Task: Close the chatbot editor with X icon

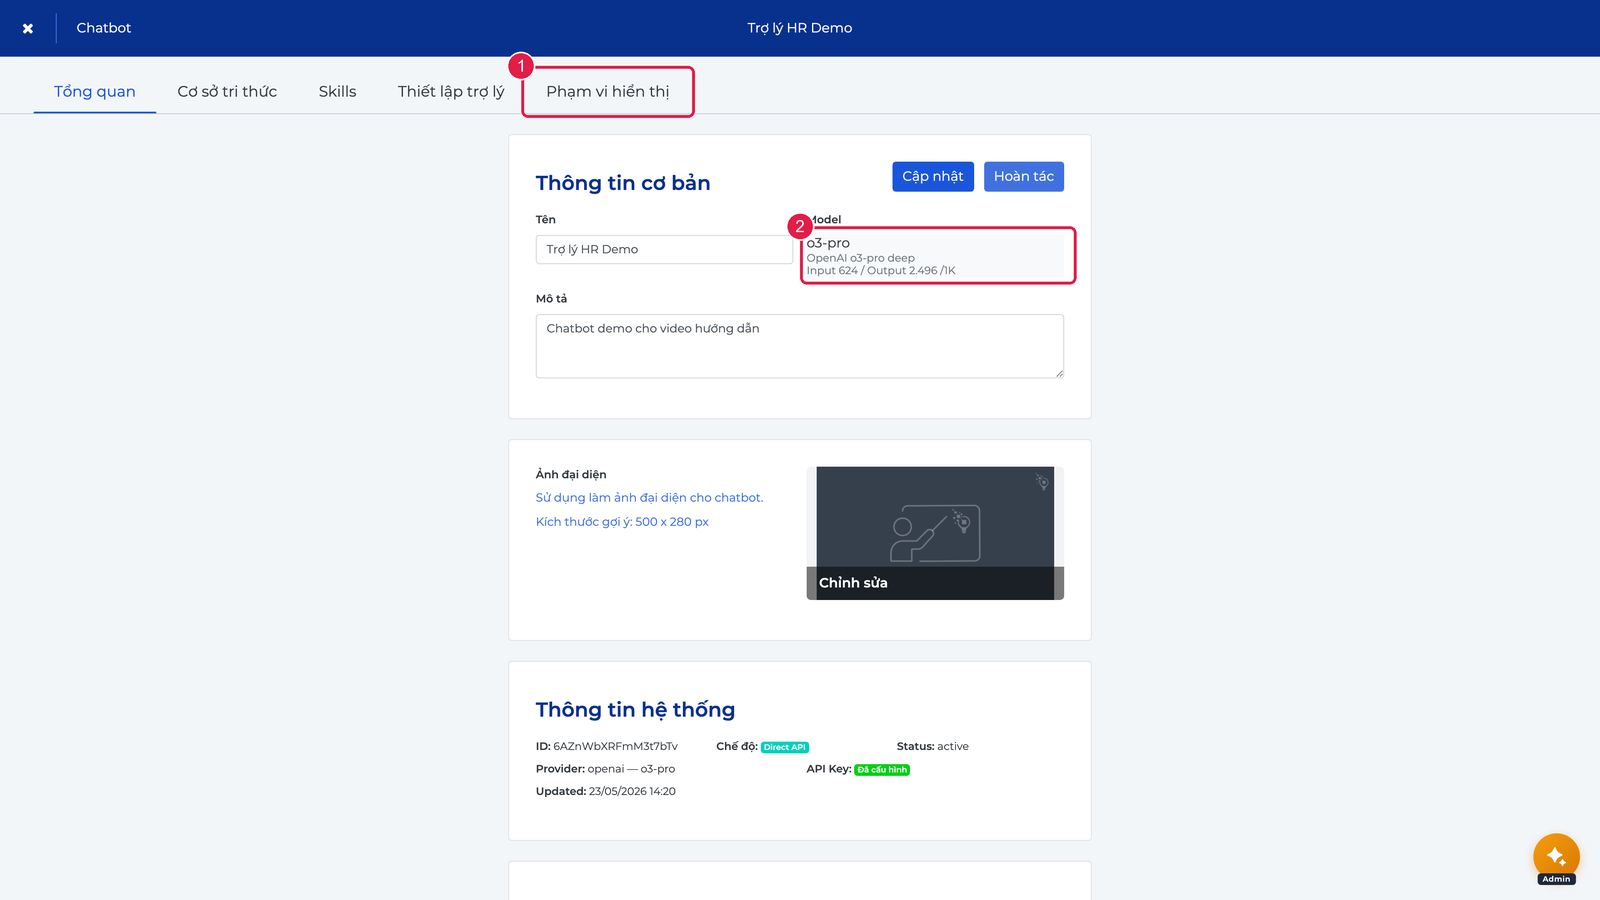Action: point(28,28)
